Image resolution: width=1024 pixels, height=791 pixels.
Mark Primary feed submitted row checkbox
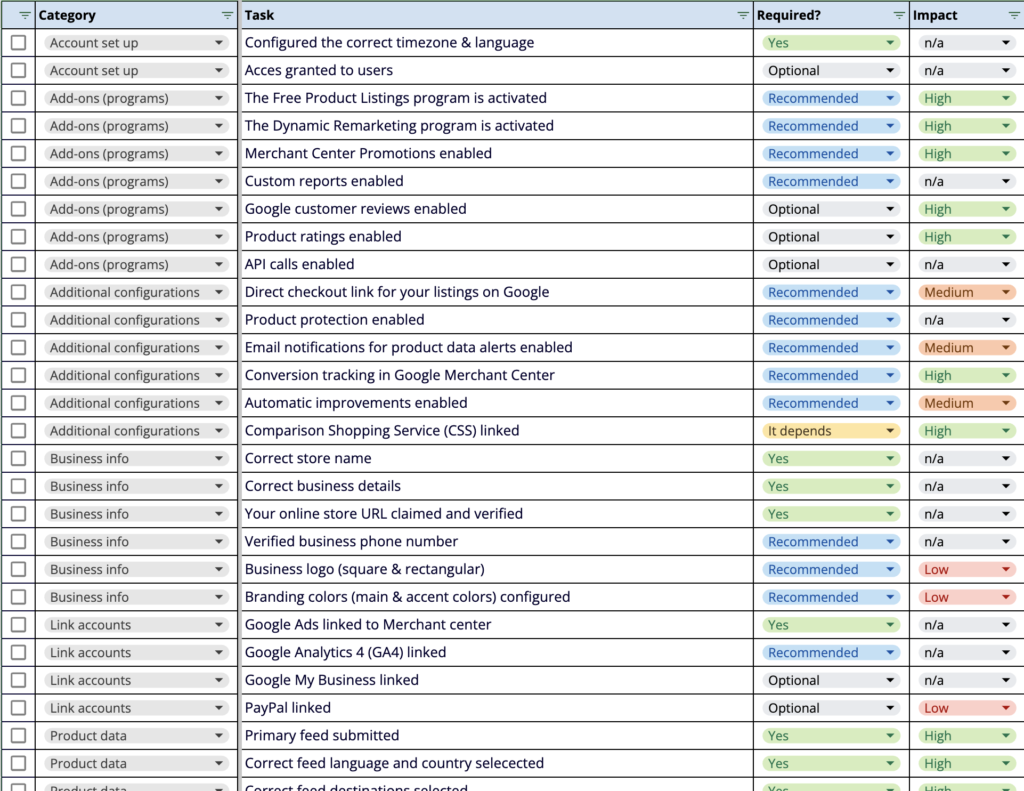click(19, 736)
